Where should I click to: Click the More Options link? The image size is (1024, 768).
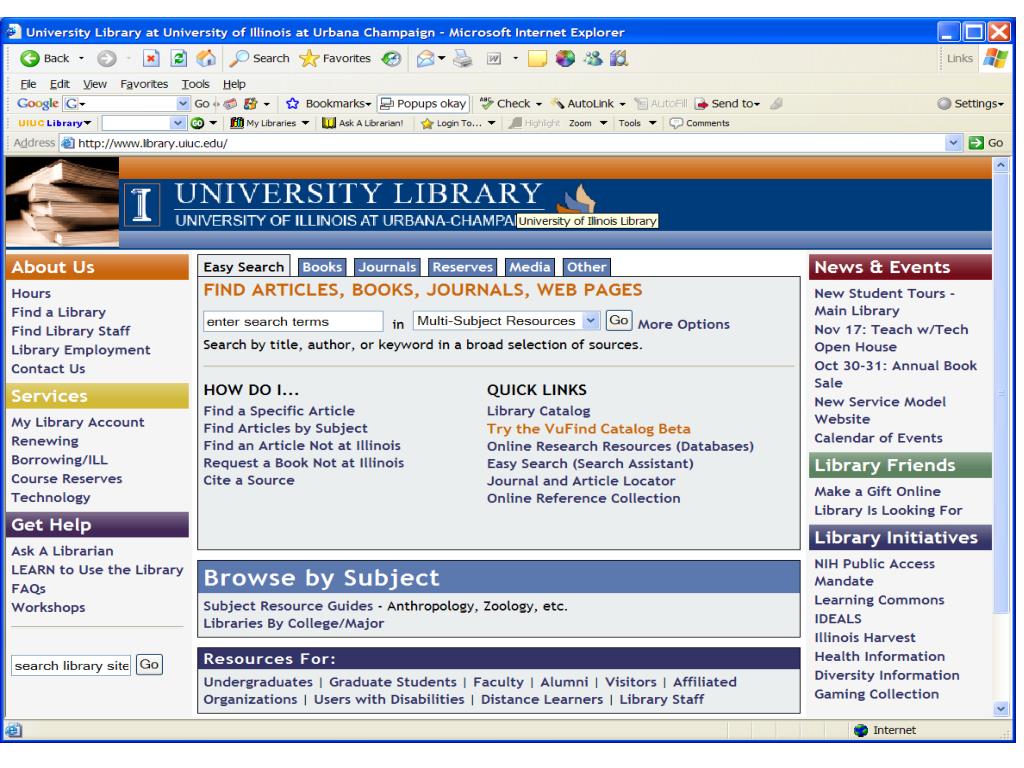coord(684,324)
